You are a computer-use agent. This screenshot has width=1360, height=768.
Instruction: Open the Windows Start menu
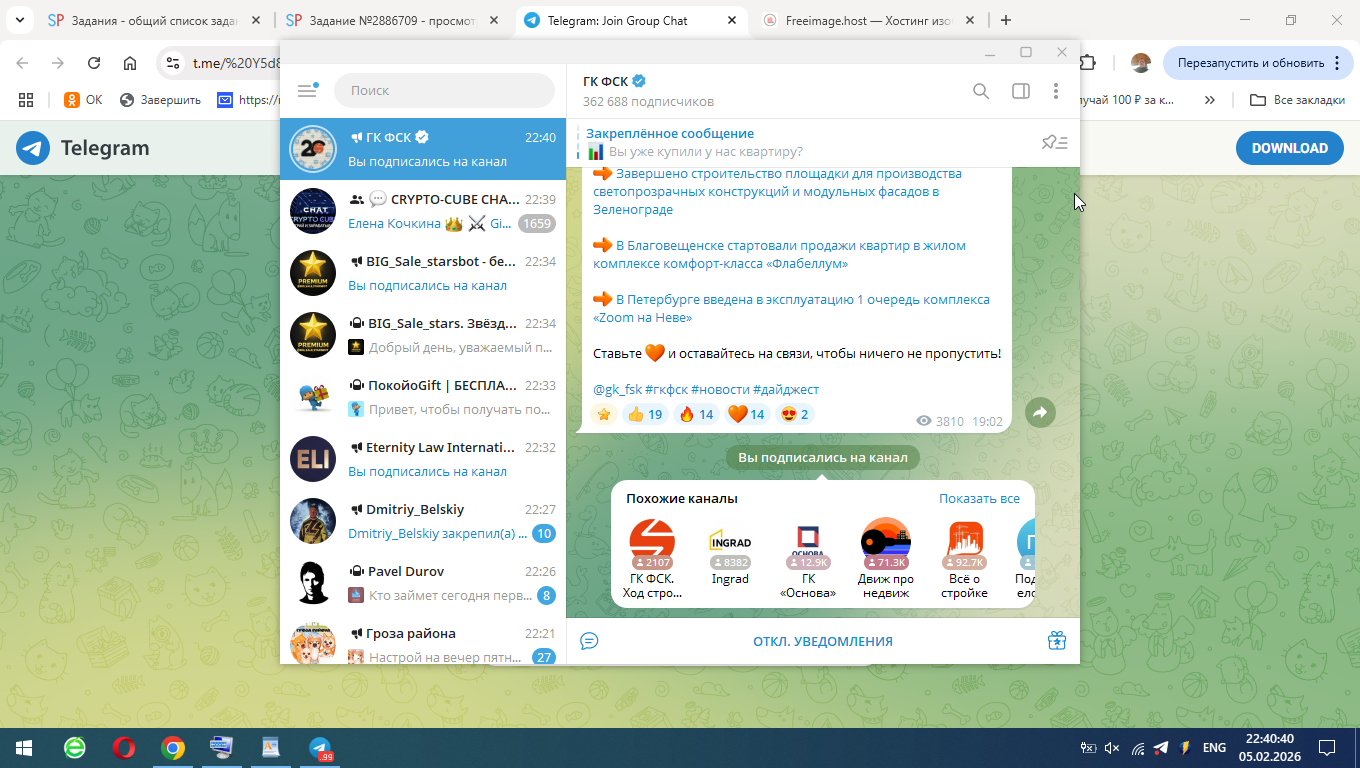[24, 748]
